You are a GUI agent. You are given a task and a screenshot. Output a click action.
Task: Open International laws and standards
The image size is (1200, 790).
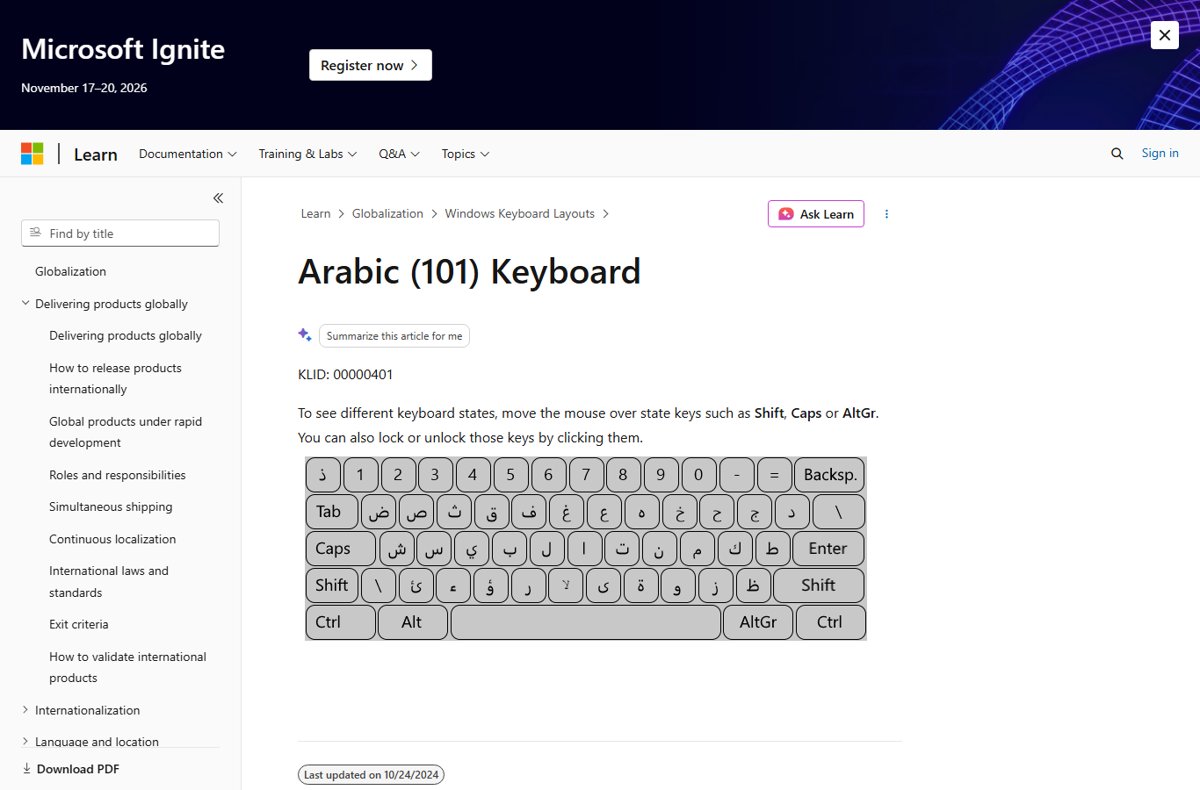point(109,581)
